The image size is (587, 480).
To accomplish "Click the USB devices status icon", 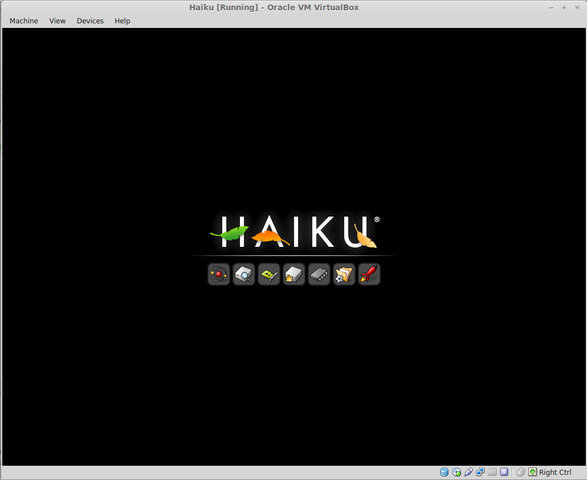I will click(468, 472).
